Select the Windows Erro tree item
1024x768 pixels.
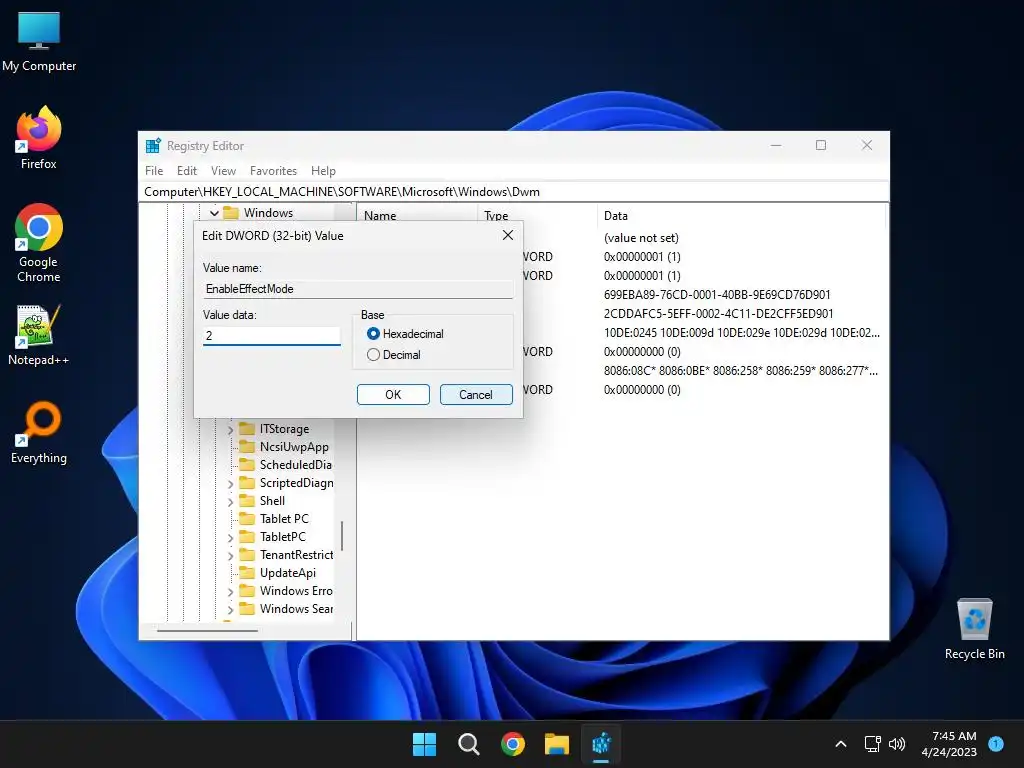click(296, 591)
